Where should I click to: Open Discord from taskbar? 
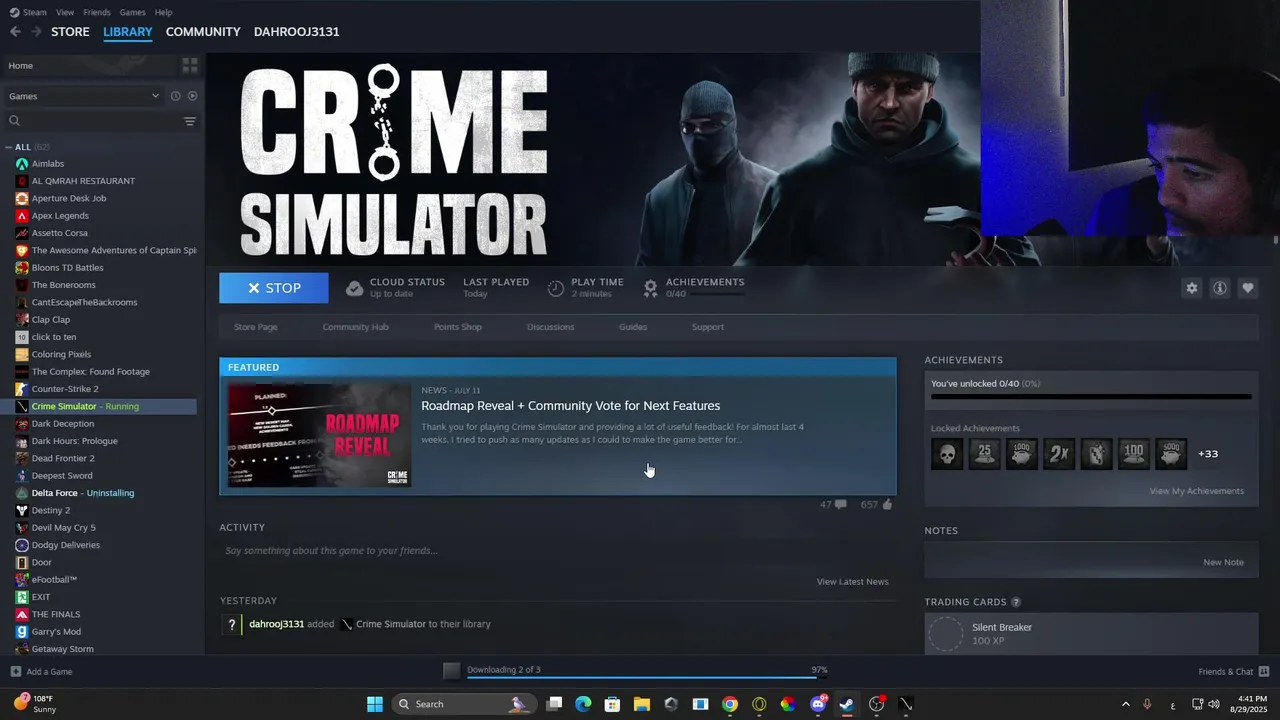818,704
